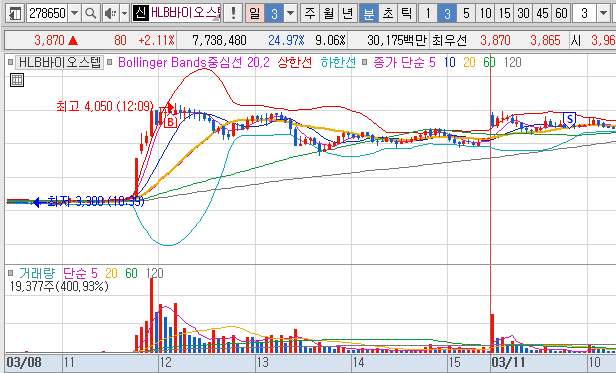Click the 30,175백만 trading value
Image resolution: width=616 pixels, height=373 pixels.
(x=397, y=40)
